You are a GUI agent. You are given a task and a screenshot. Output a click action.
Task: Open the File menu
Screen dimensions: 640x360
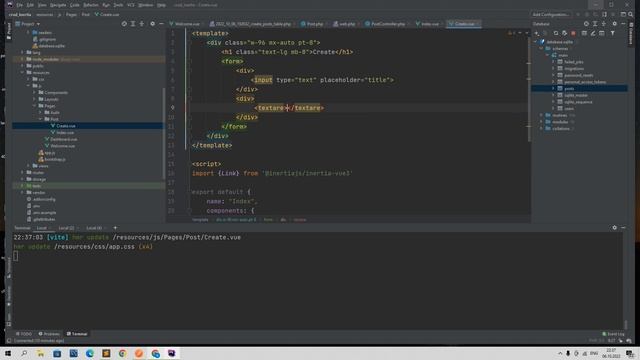coord(20,5)
